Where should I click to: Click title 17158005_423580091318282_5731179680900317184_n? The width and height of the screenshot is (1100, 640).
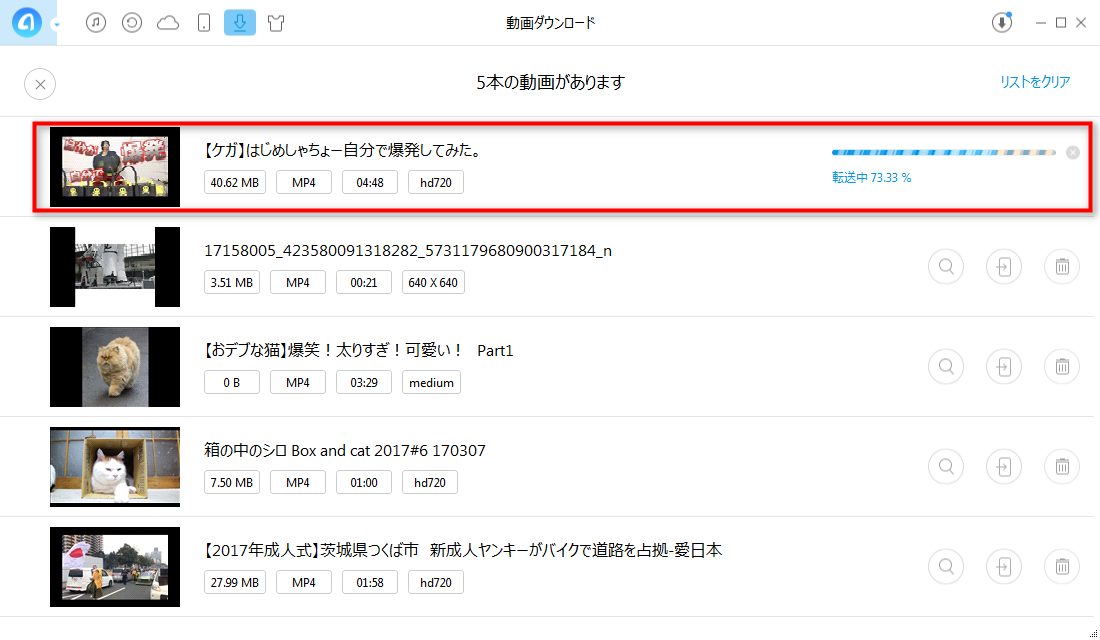(408, 251)
